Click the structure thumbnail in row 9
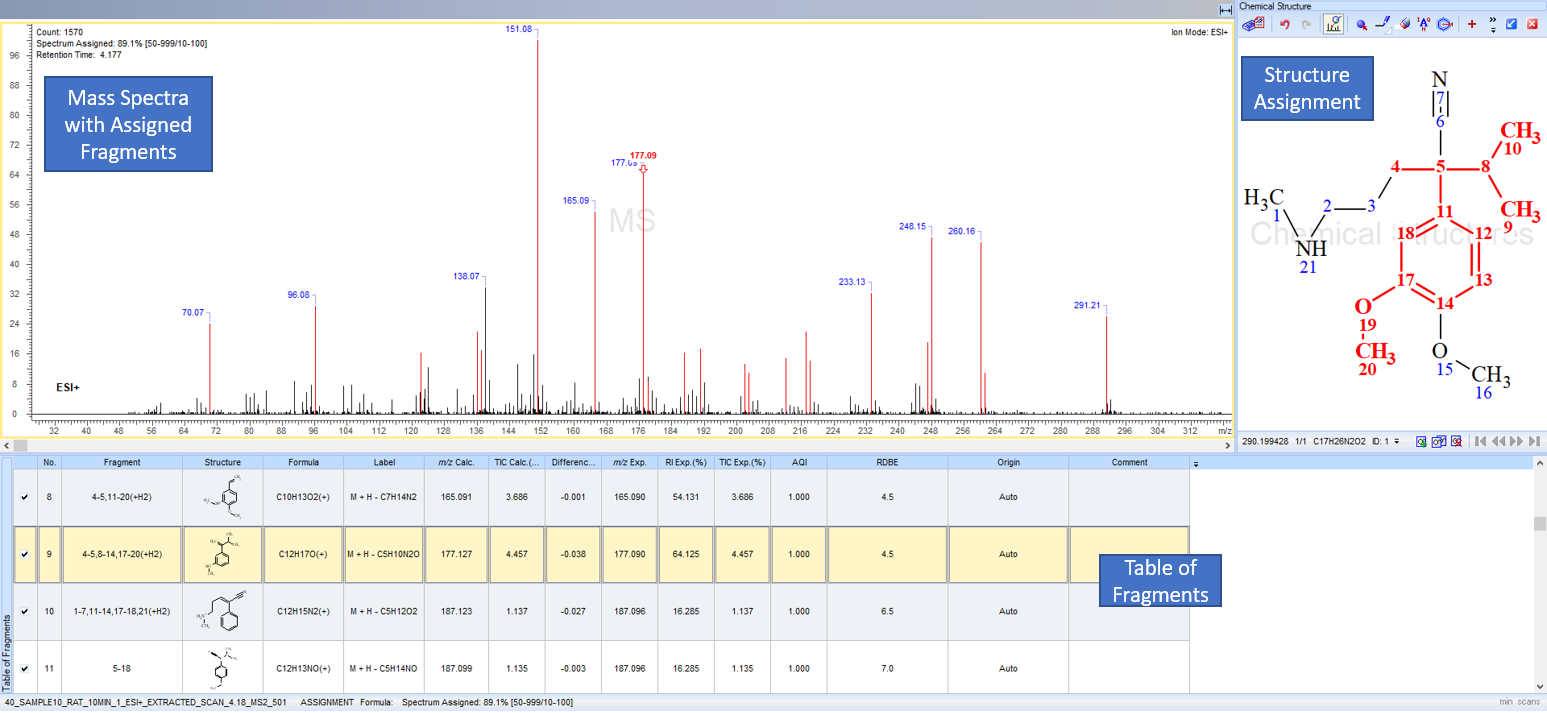Image resolution: width=1547 pixels, height=713 pixels. (223, 554)
